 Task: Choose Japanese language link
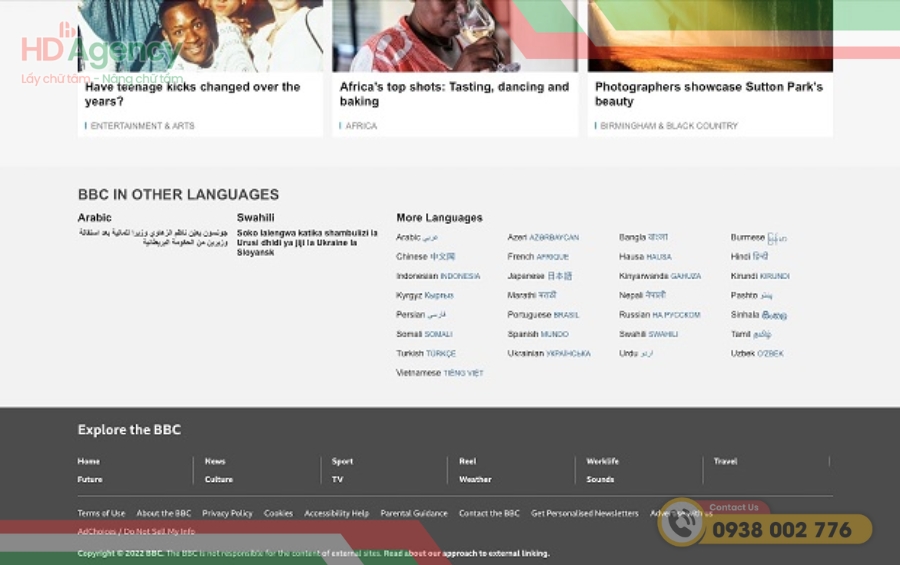pos(540,276)
